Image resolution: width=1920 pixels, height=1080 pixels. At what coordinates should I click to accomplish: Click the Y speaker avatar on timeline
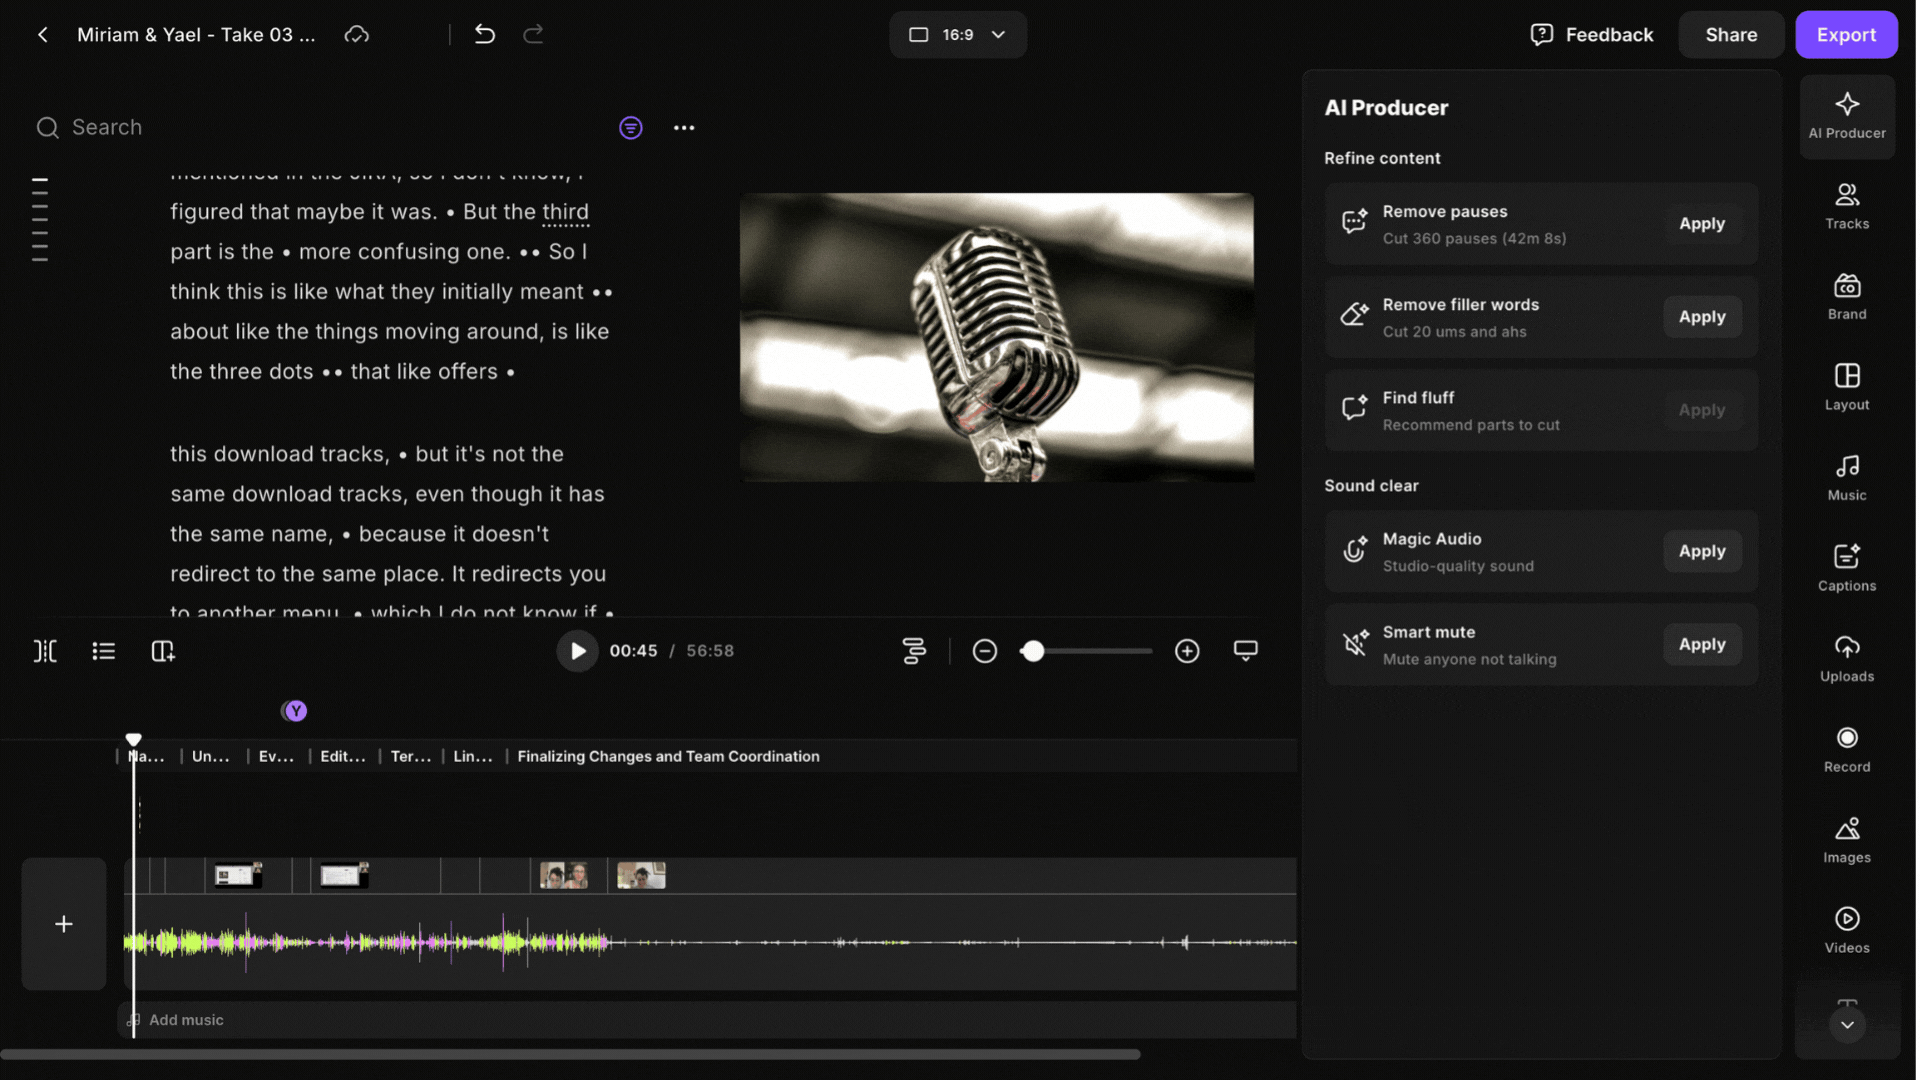[295, 711]
